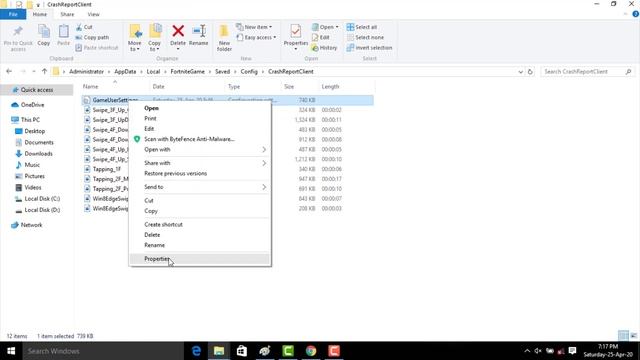Viewport: 640px width, 360px height.
Task: Click AppData in the address path
Action: pyautogui.click(x=125, y=71)
